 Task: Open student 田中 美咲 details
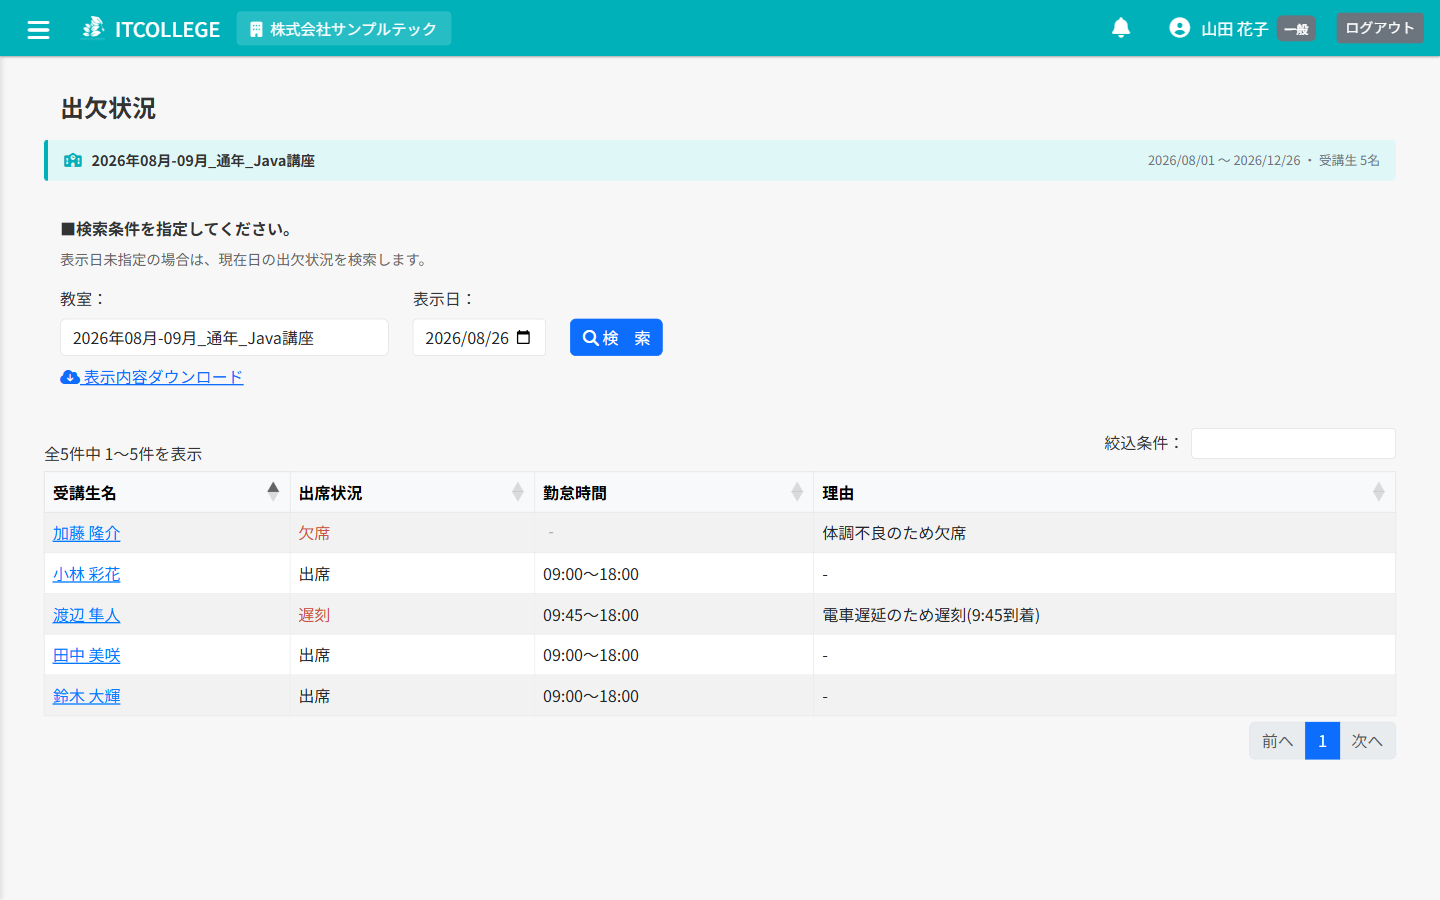[x=87, y=655]
